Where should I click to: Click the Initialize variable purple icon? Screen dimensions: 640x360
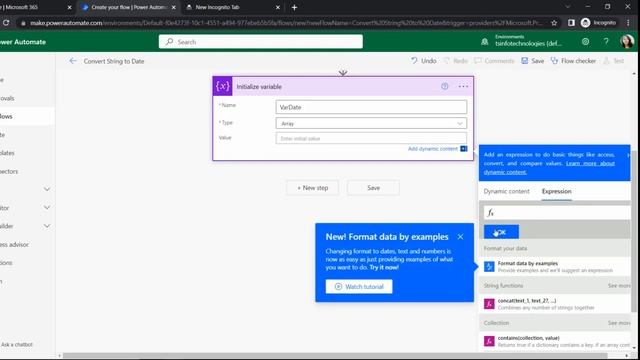click(222, 86)
